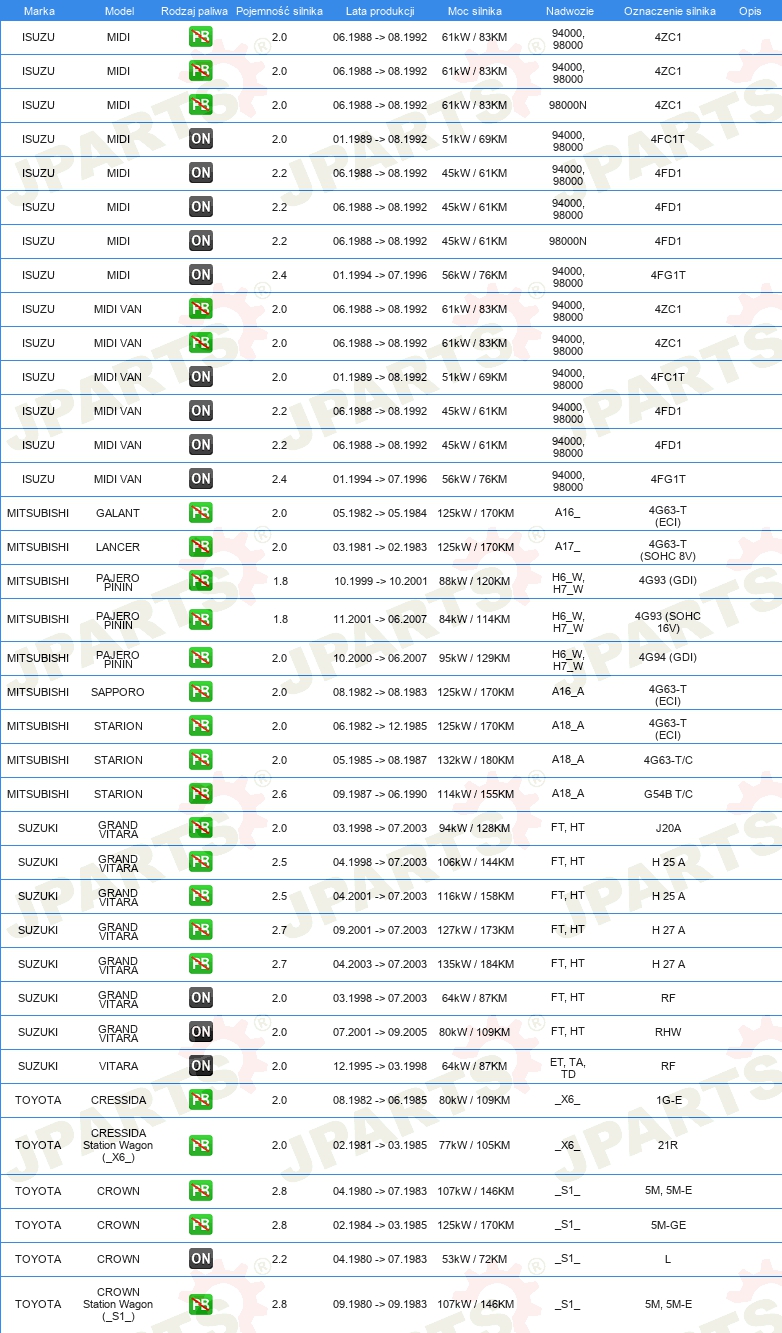Click the Pojemność silnika column header
This screenshot has height=1333, width=782.
279,10
